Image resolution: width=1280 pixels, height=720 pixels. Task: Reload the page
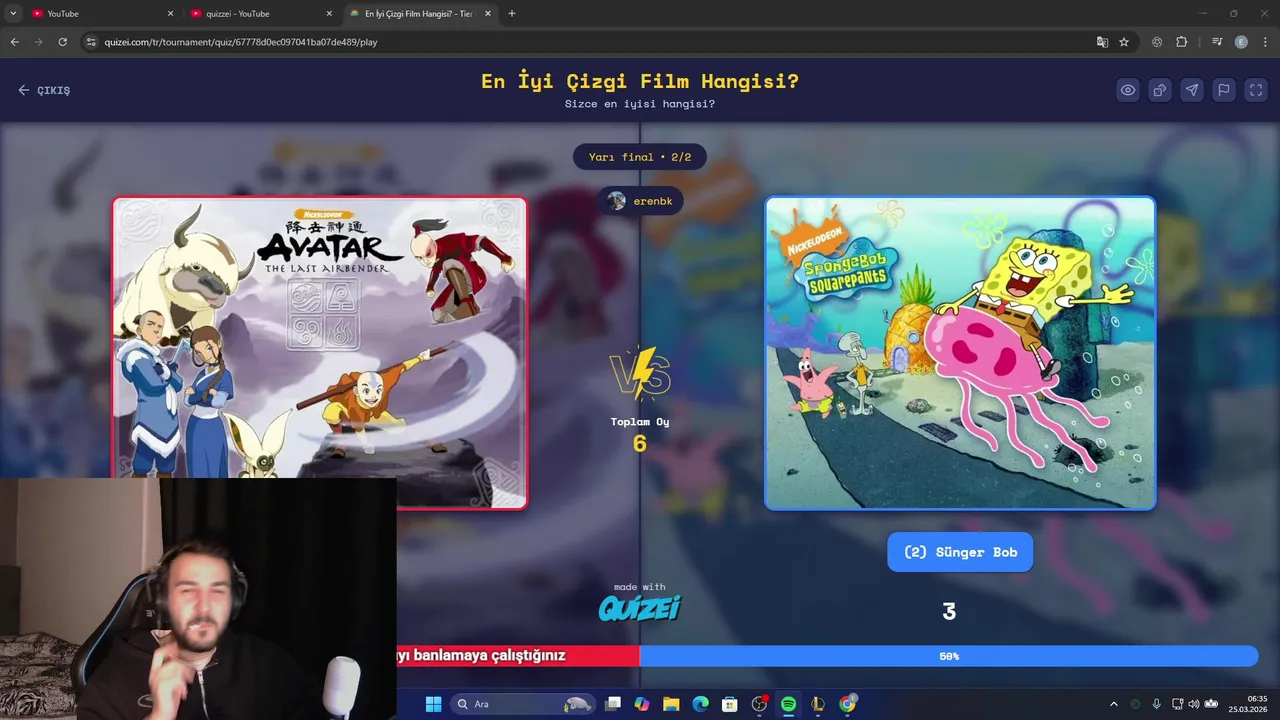62,42
